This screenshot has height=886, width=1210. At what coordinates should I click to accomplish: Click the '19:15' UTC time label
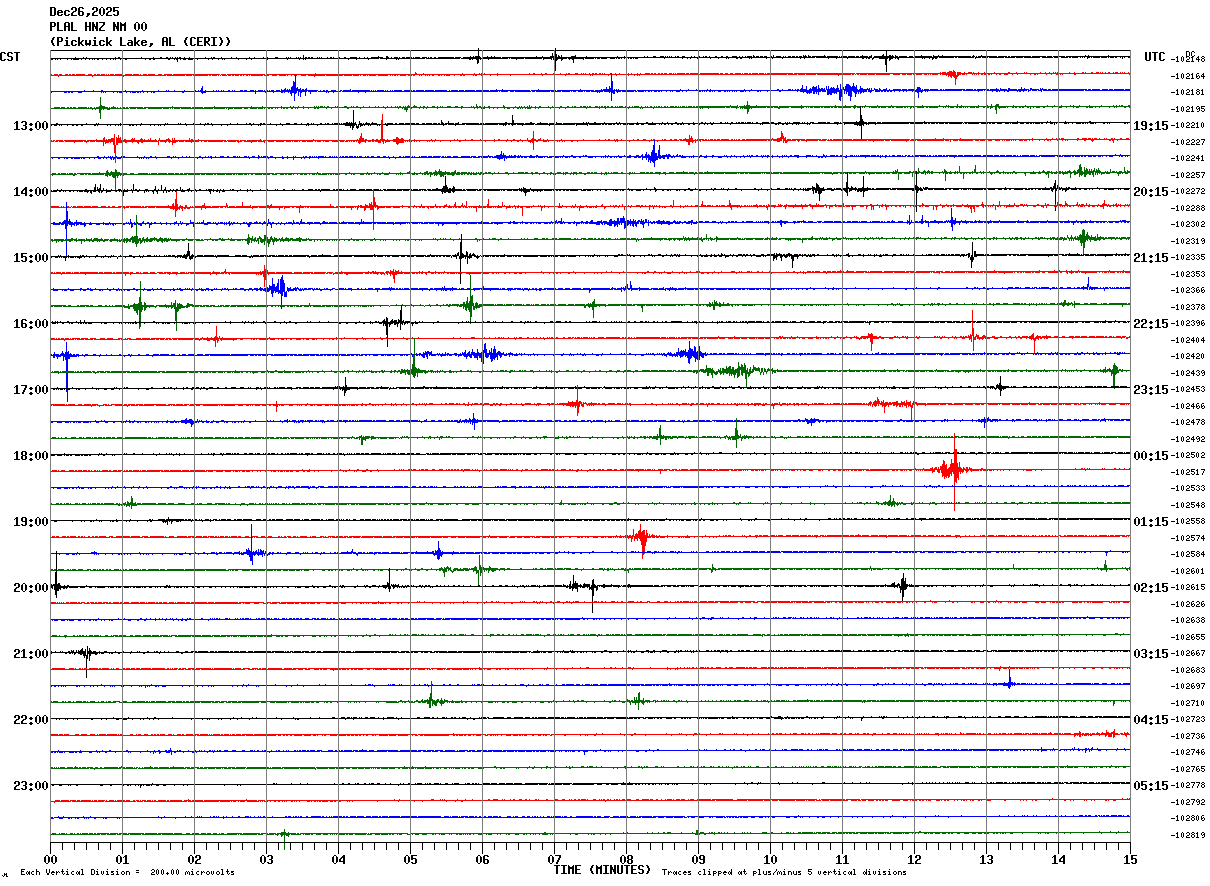coord(1151,126)
